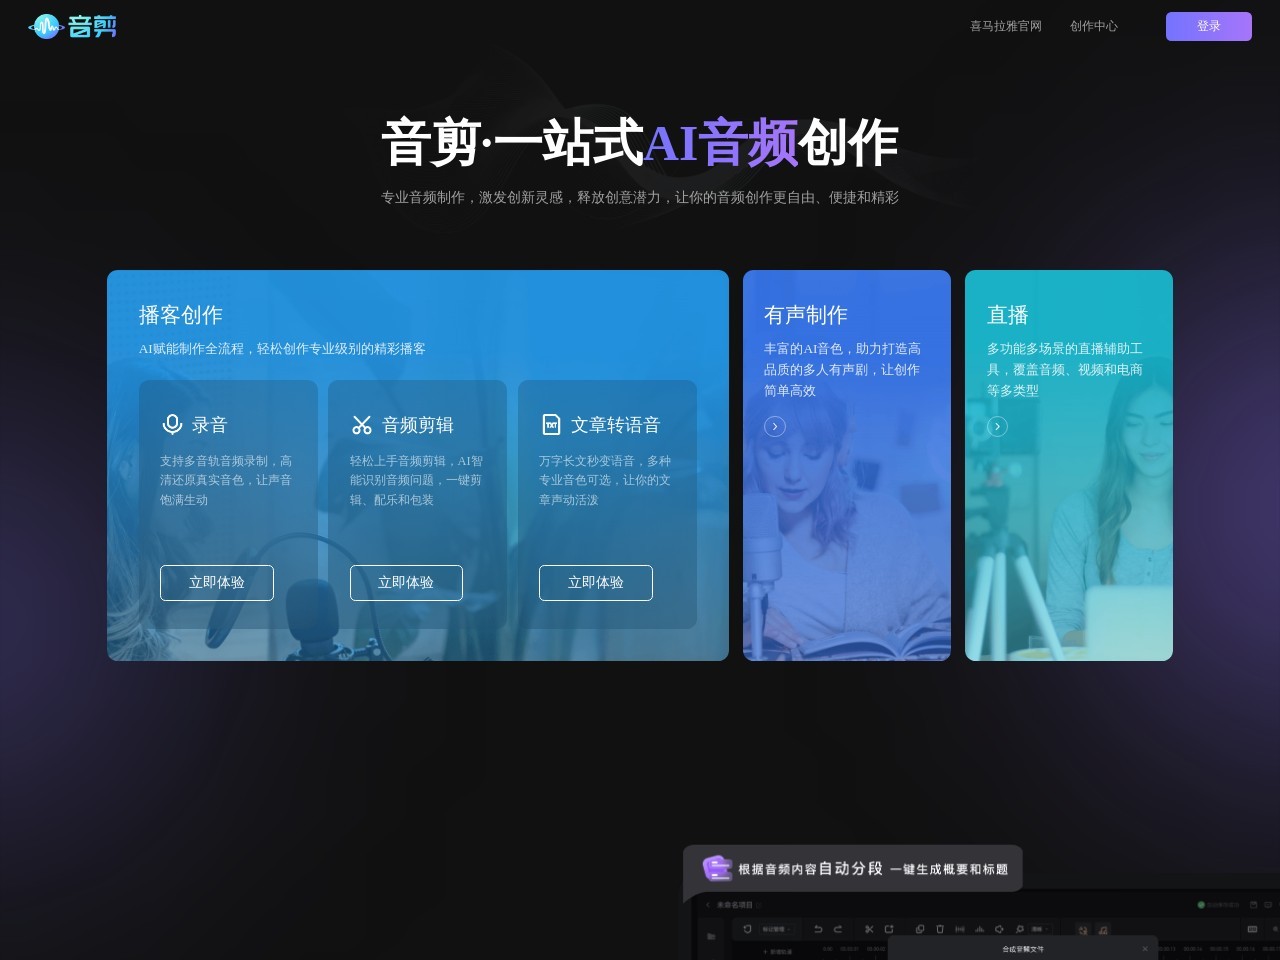Click the 音剪 logo icon

pyautogui.click(x=46, y=27)
